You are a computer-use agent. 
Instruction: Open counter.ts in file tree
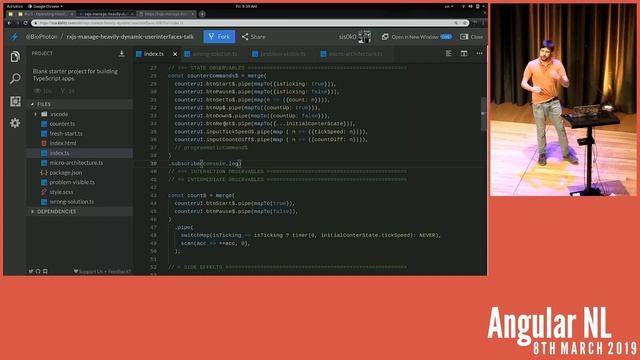click(x=62, y=124)
